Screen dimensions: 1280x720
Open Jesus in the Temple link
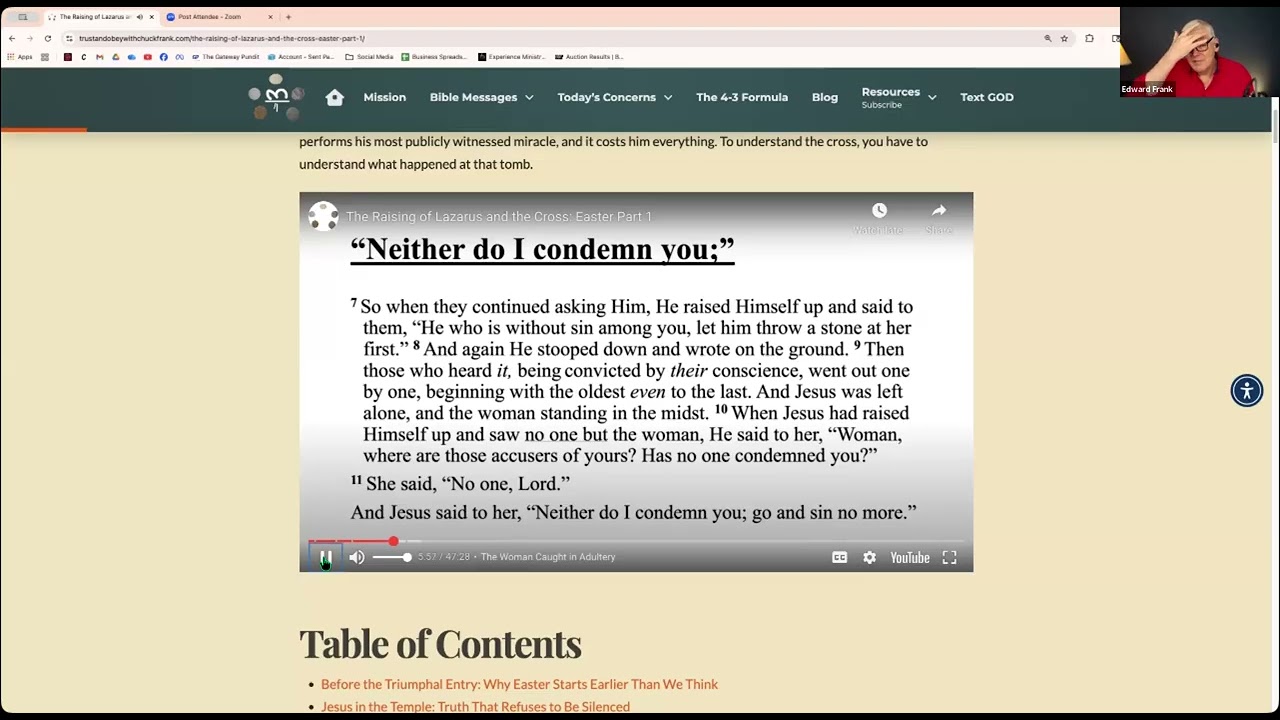pos(475,706)
